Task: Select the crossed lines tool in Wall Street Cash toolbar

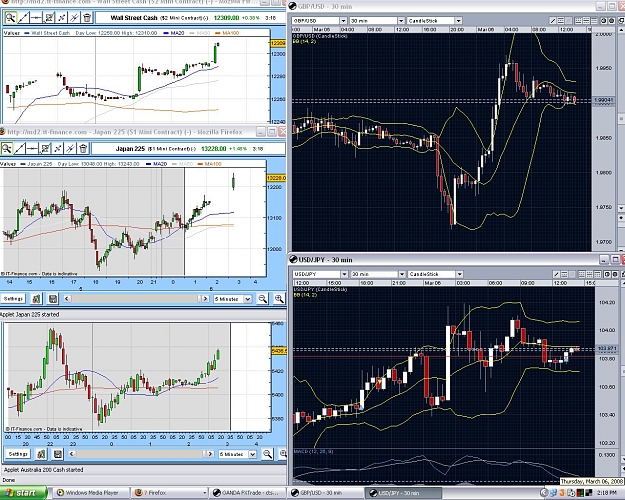Action: click(x=62, y=18)
